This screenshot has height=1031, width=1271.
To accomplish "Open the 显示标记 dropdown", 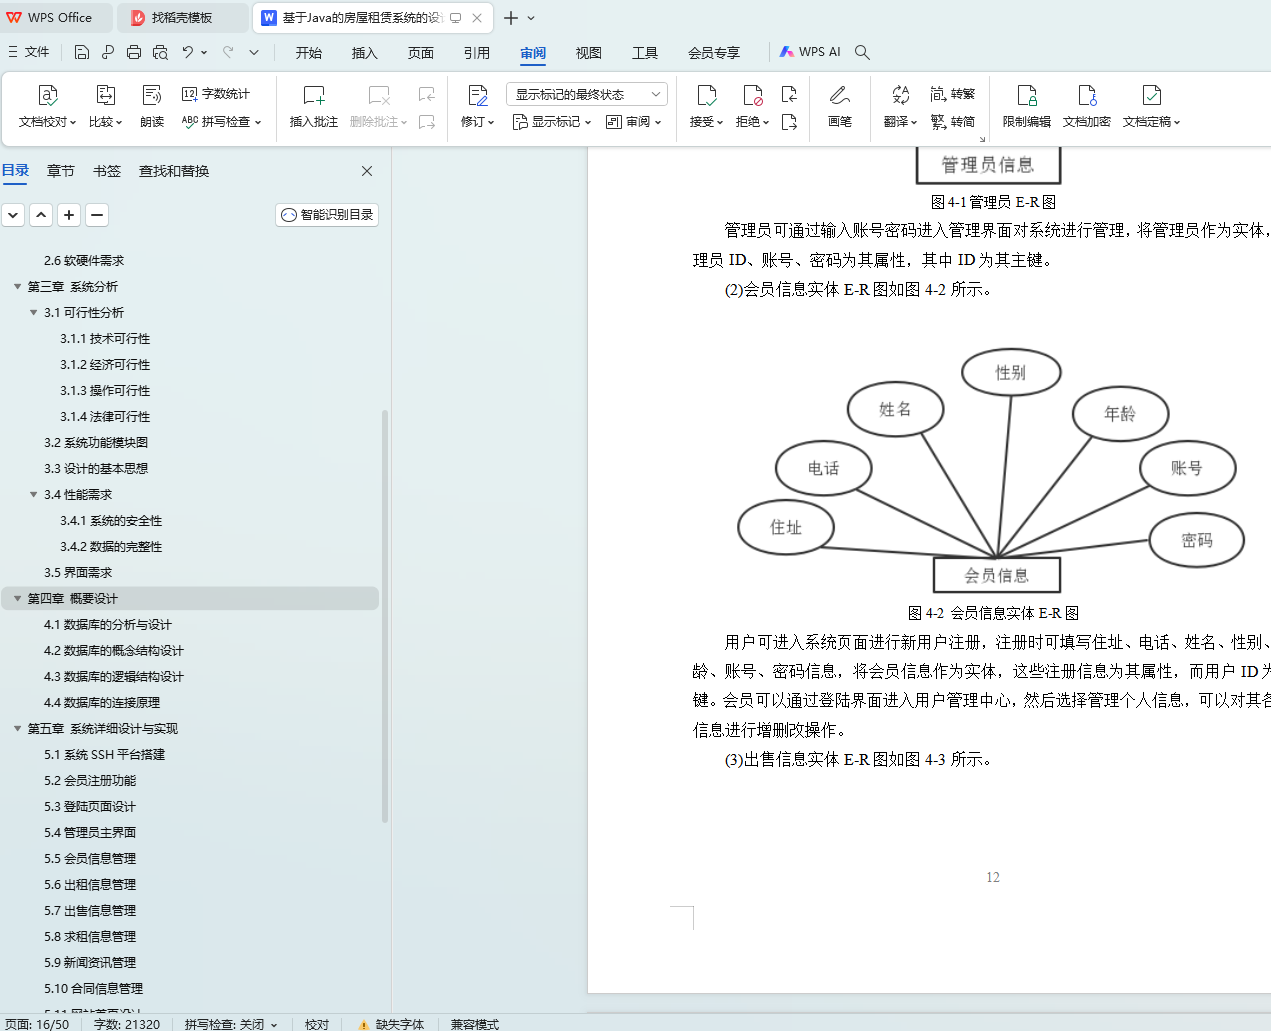I will pos(552,122).
